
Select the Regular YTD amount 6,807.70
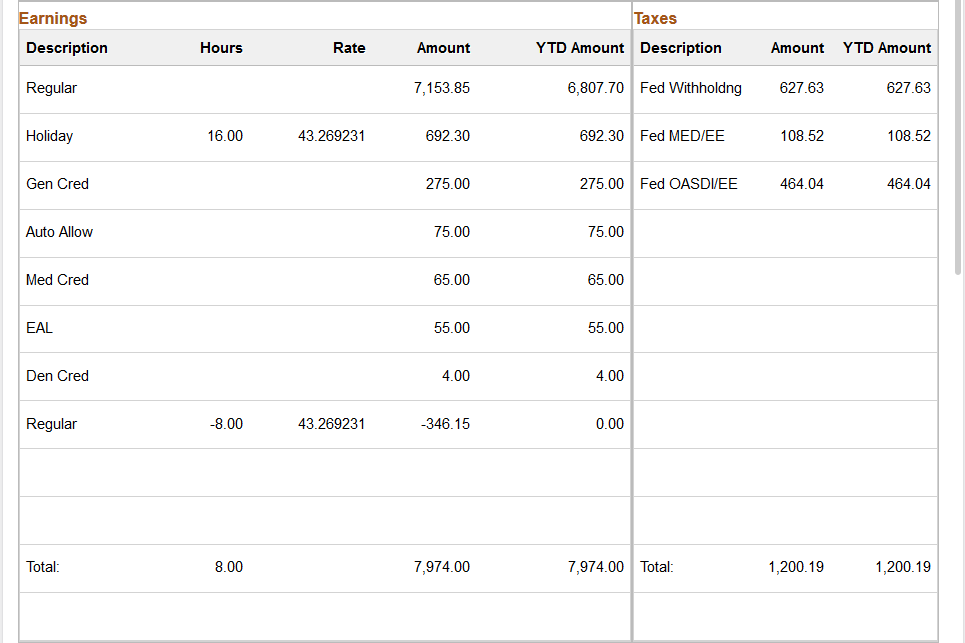(x=596, y=88)
